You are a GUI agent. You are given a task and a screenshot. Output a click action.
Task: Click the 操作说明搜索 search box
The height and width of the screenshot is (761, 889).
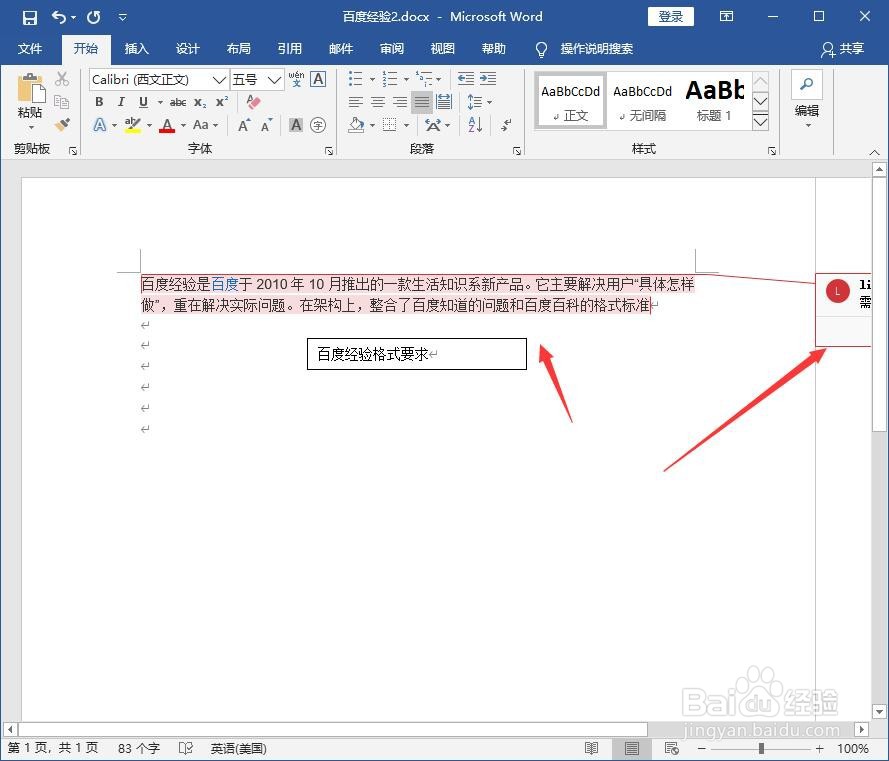(596, 49)
